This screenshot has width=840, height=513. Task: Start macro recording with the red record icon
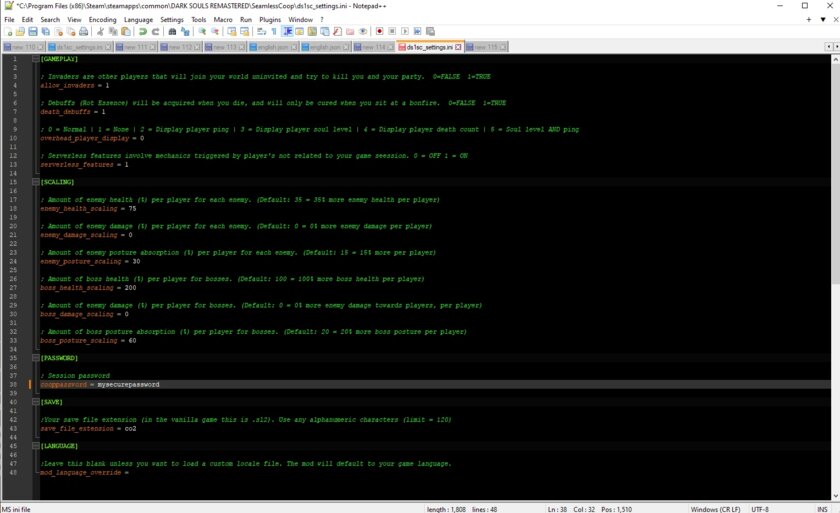point(379,32)
